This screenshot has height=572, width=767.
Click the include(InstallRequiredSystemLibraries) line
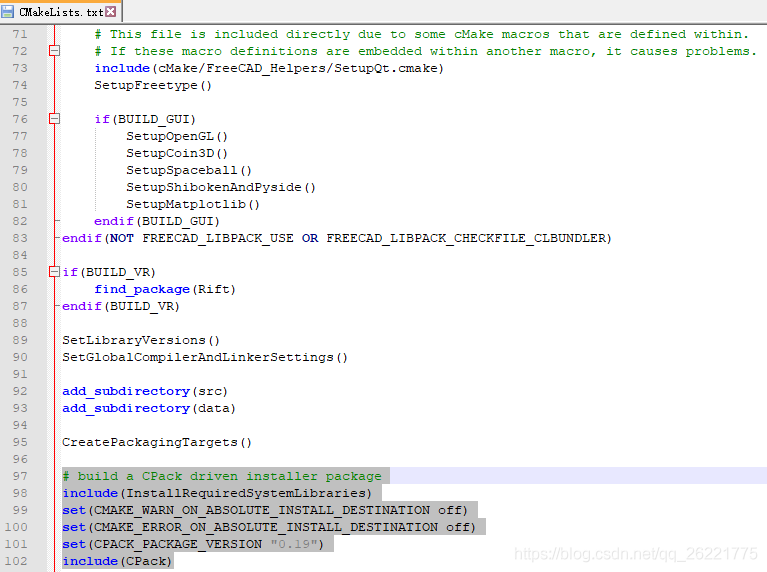(x=217, y=493)
